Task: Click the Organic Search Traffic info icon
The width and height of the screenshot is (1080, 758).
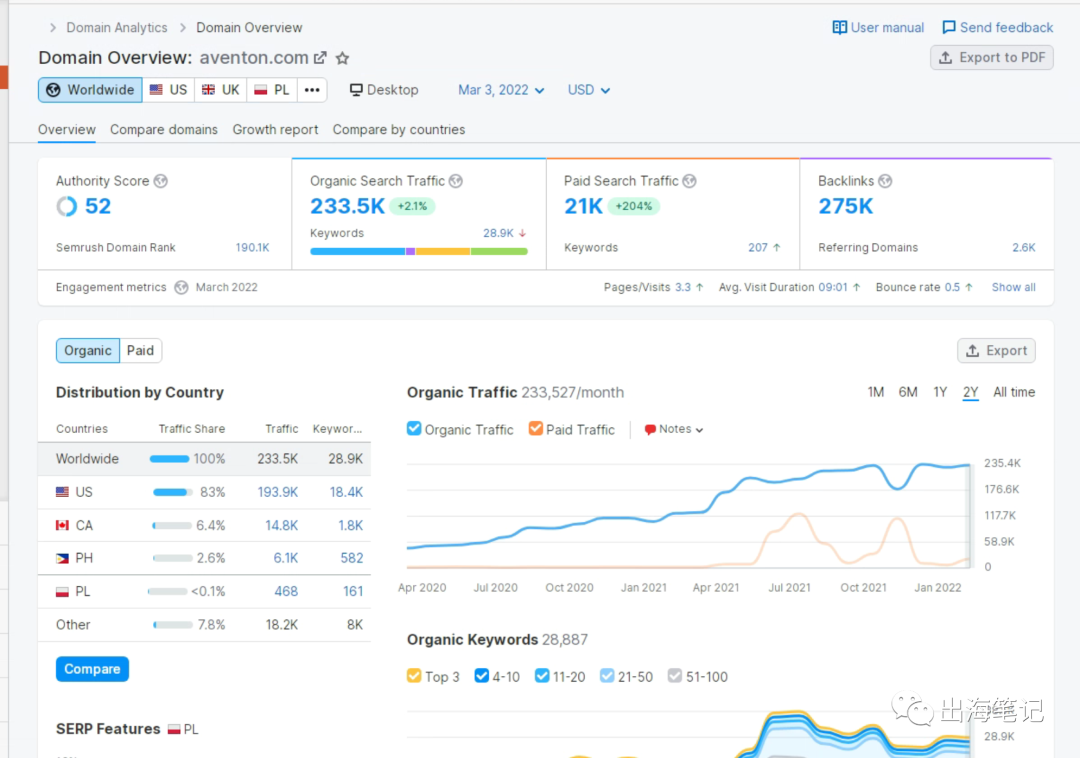Action: pyautogui.click(x=456, y=181)
